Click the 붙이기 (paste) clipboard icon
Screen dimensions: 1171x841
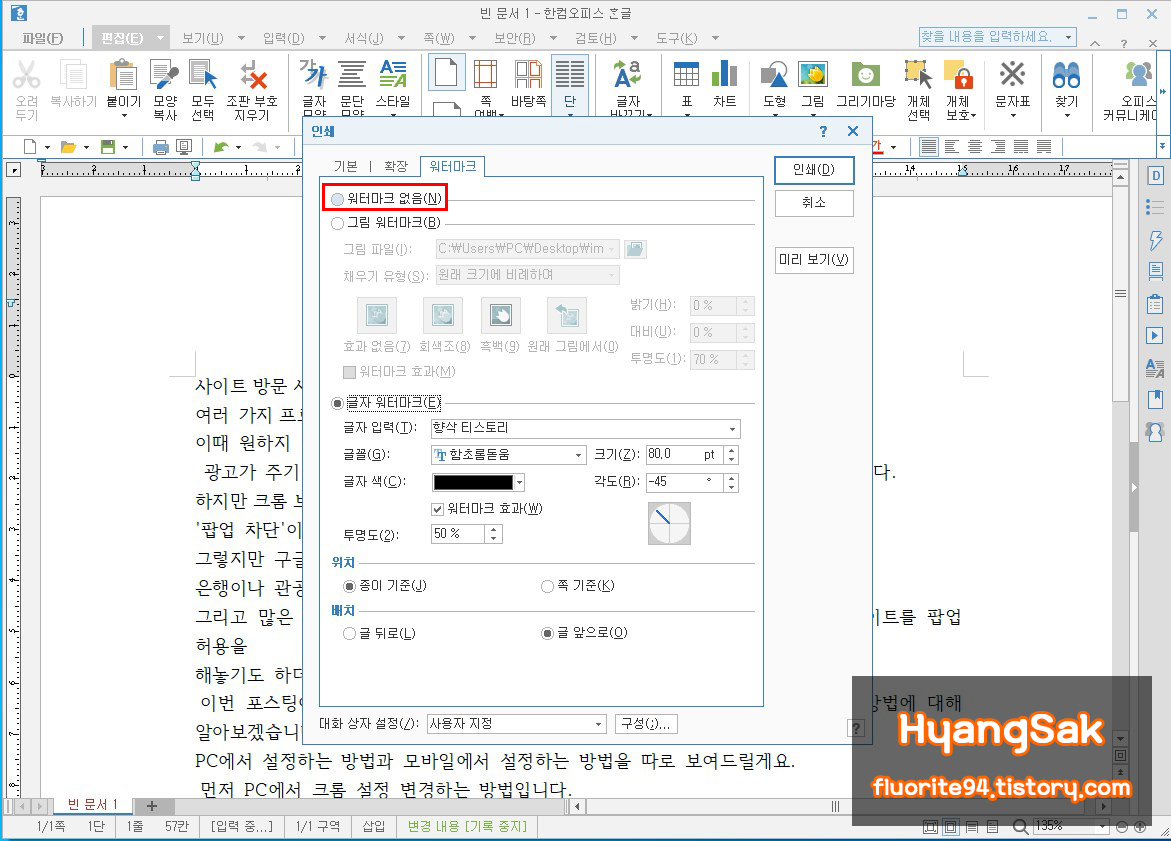[123, 75]
